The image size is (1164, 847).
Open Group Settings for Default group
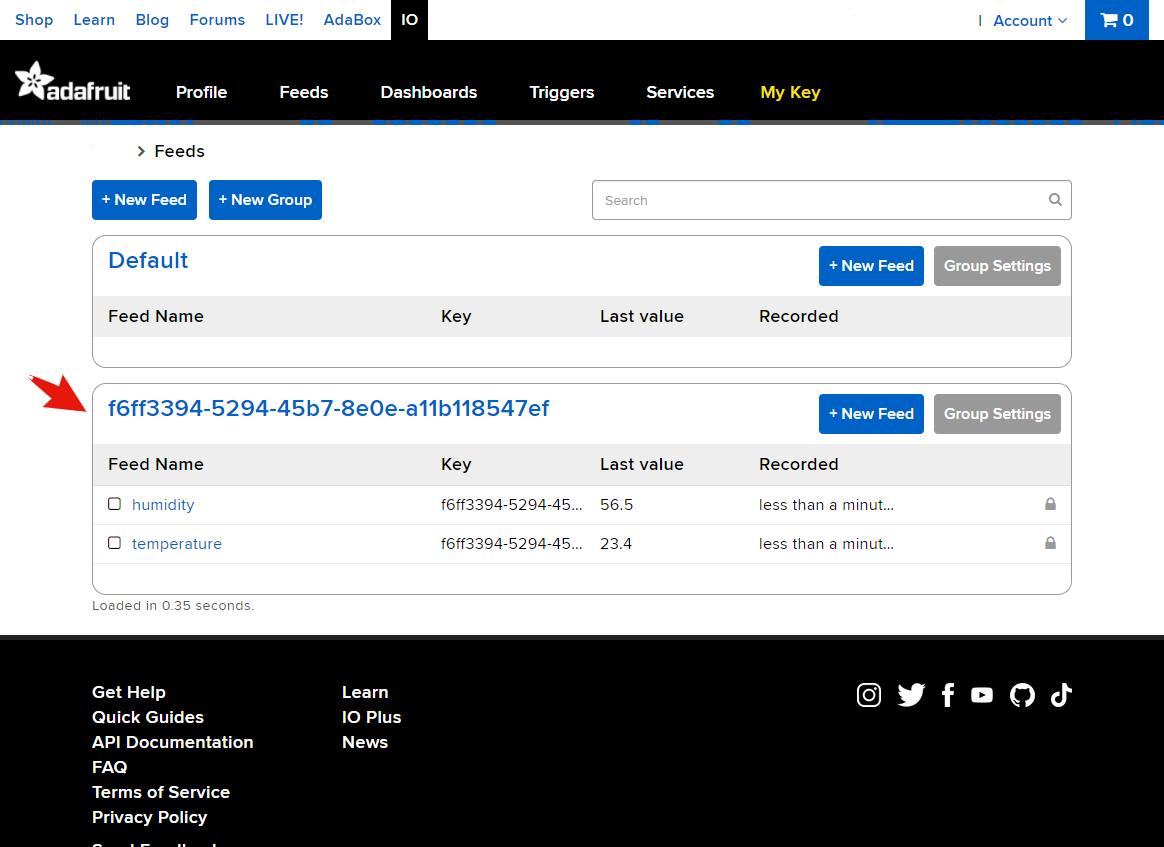click(x=997, y=266)
